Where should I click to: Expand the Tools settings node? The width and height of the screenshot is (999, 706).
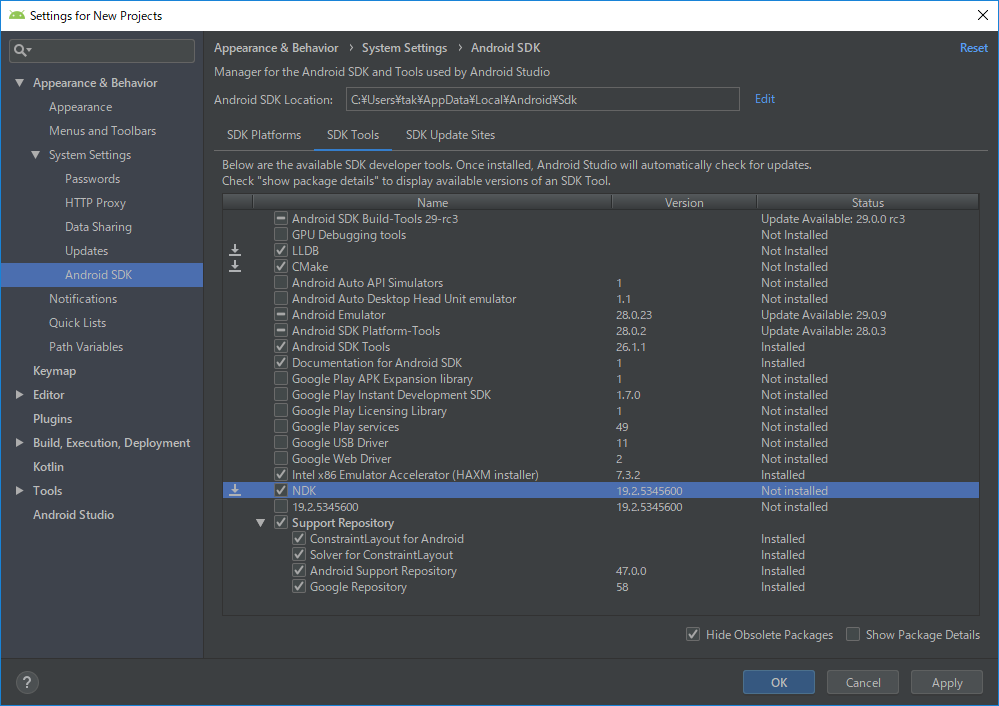pos(20,490)
